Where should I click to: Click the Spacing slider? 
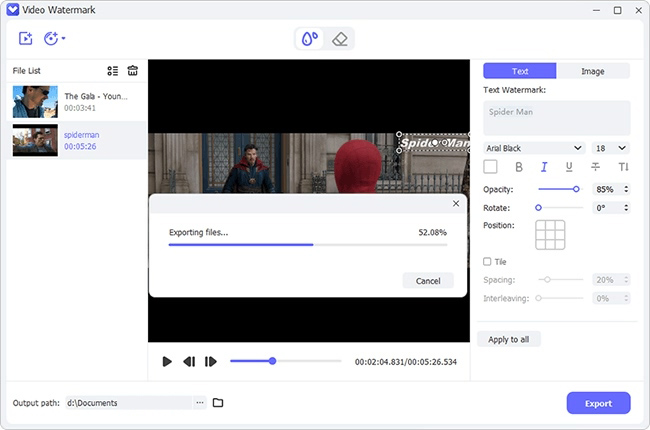560,279
